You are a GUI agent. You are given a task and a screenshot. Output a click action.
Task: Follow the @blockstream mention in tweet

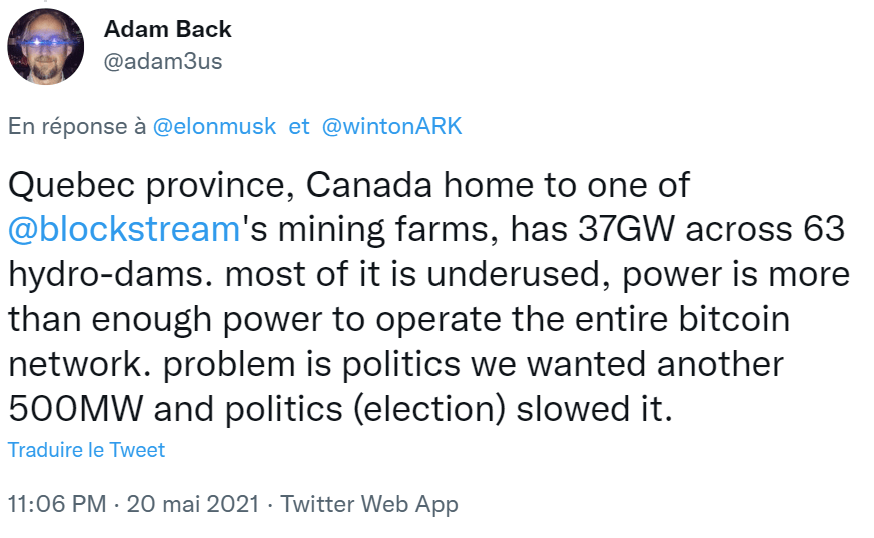click(x=123, y=229)
